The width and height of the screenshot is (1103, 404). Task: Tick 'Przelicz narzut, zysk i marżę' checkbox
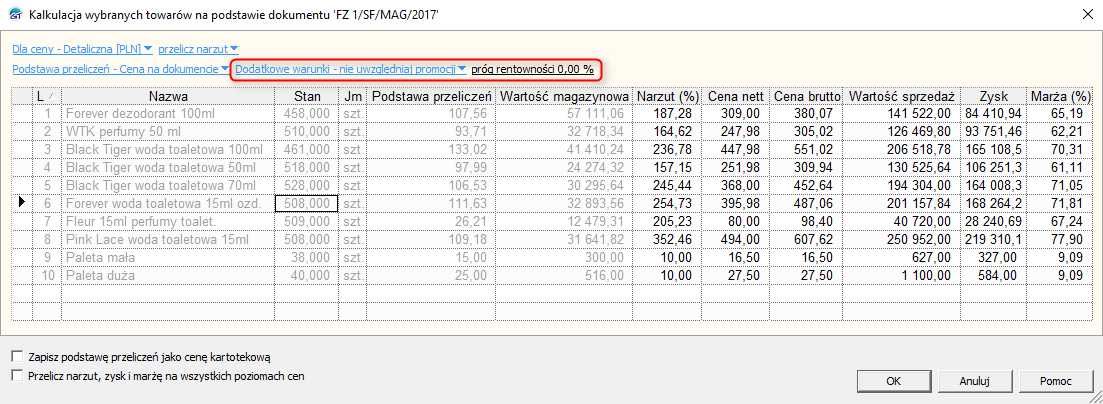click(x=18, y=376)
